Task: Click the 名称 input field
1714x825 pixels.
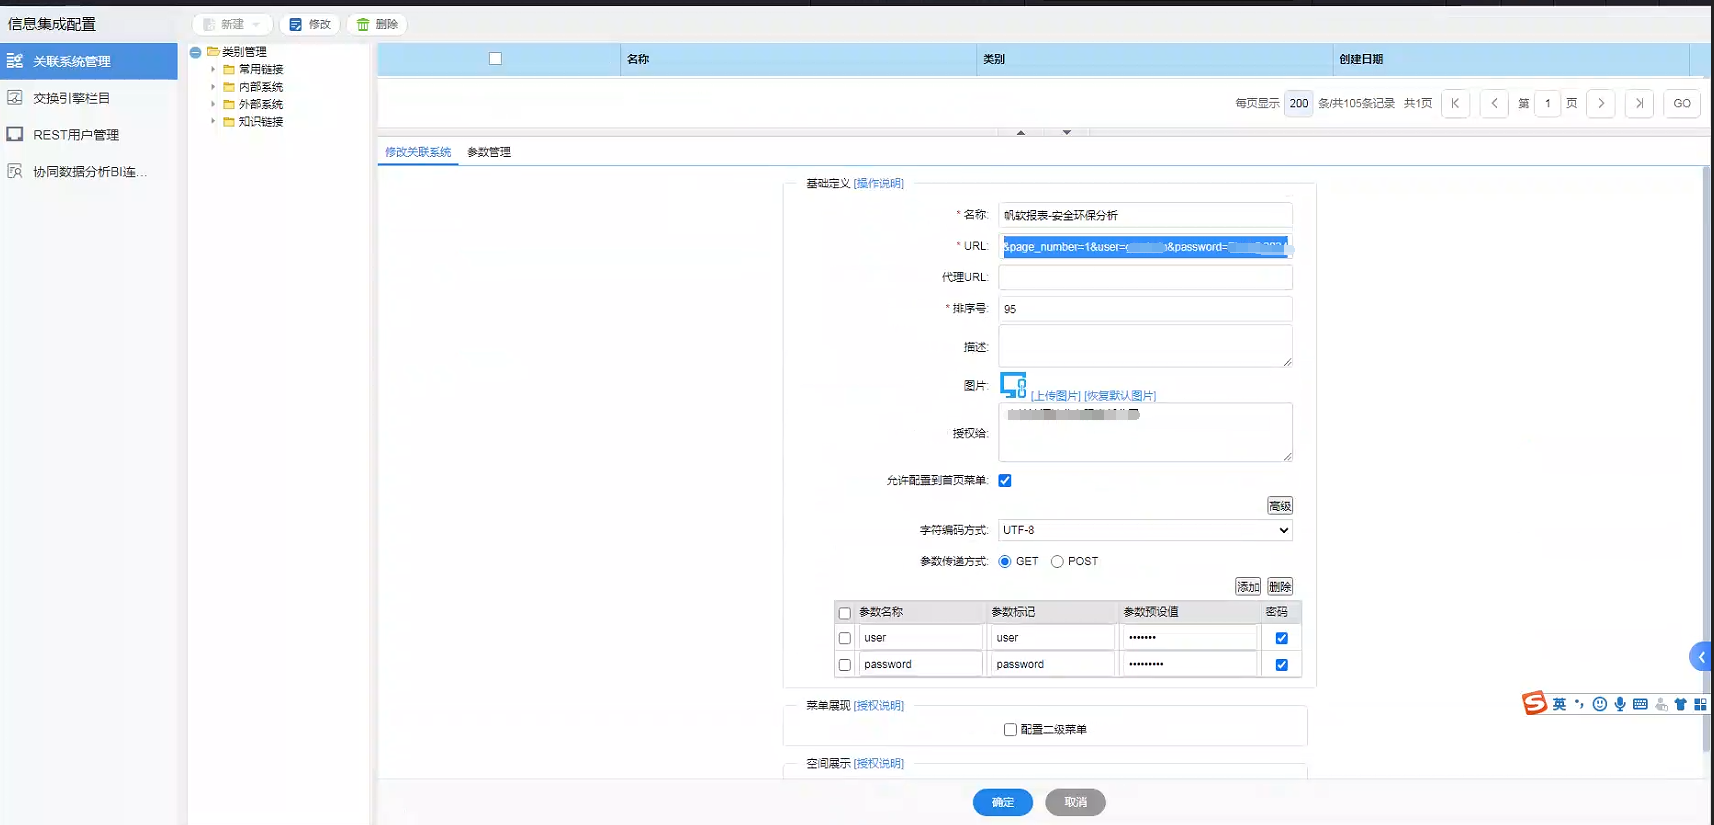Action: coord(1145,215)
